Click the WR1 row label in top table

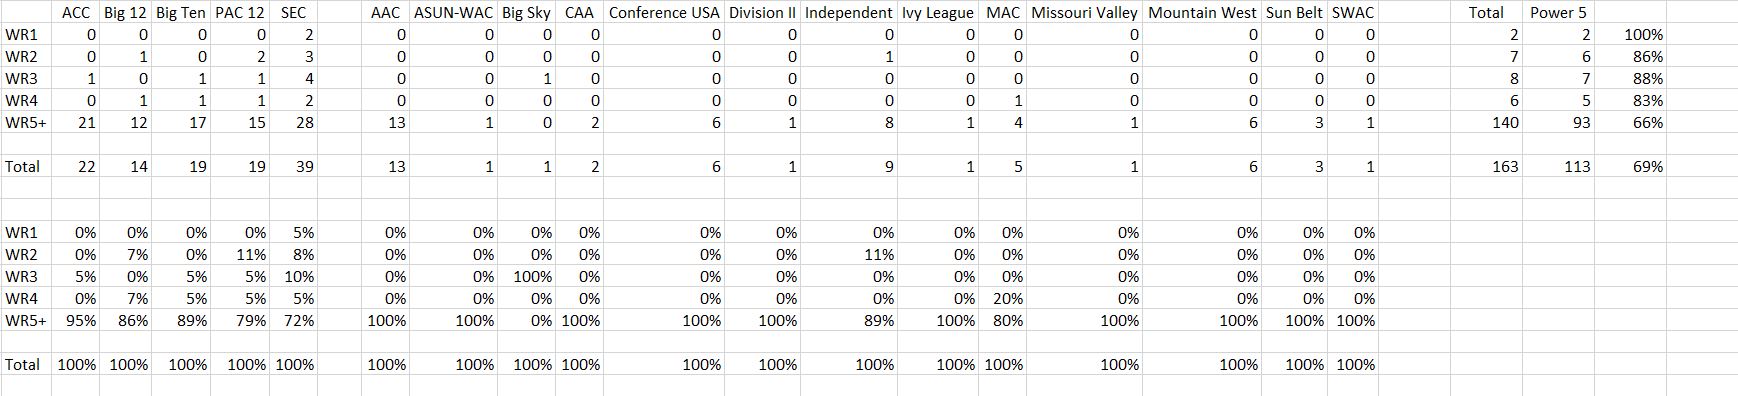click(21, 35)
